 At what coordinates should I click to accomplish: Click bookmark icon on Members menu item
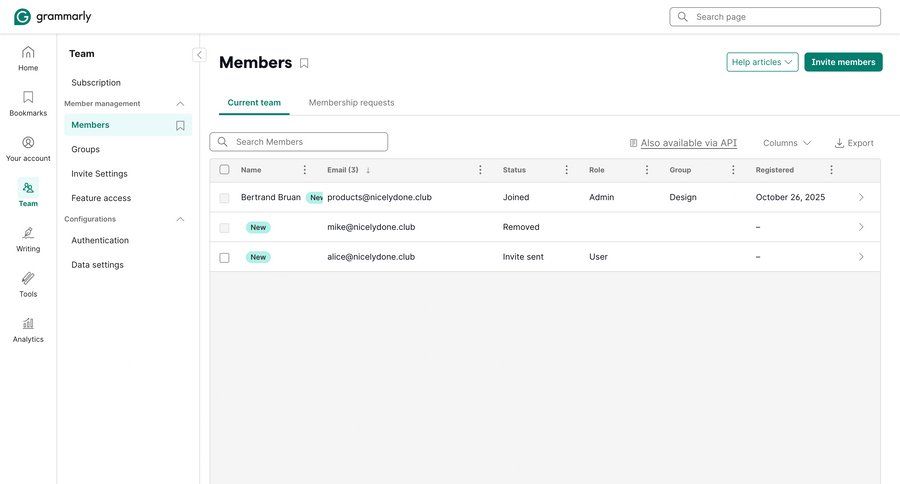pos(180,125)
